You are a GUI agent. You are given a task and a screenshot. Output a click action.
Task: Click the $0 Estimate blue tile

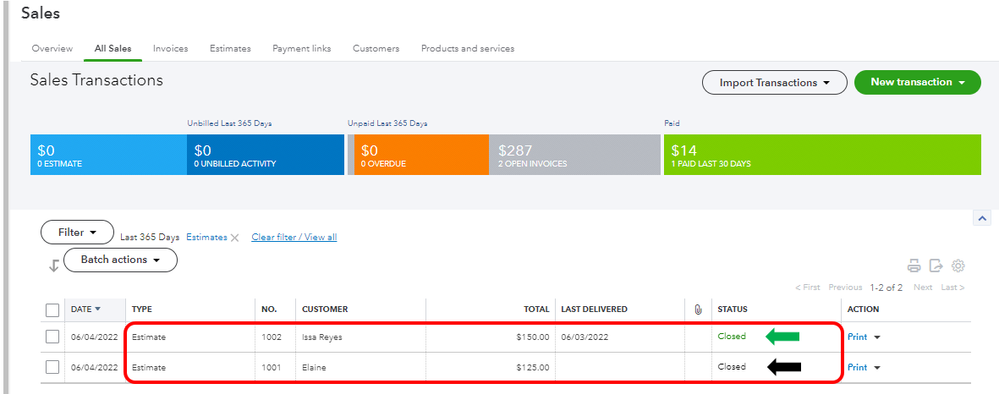coord(108,155)
